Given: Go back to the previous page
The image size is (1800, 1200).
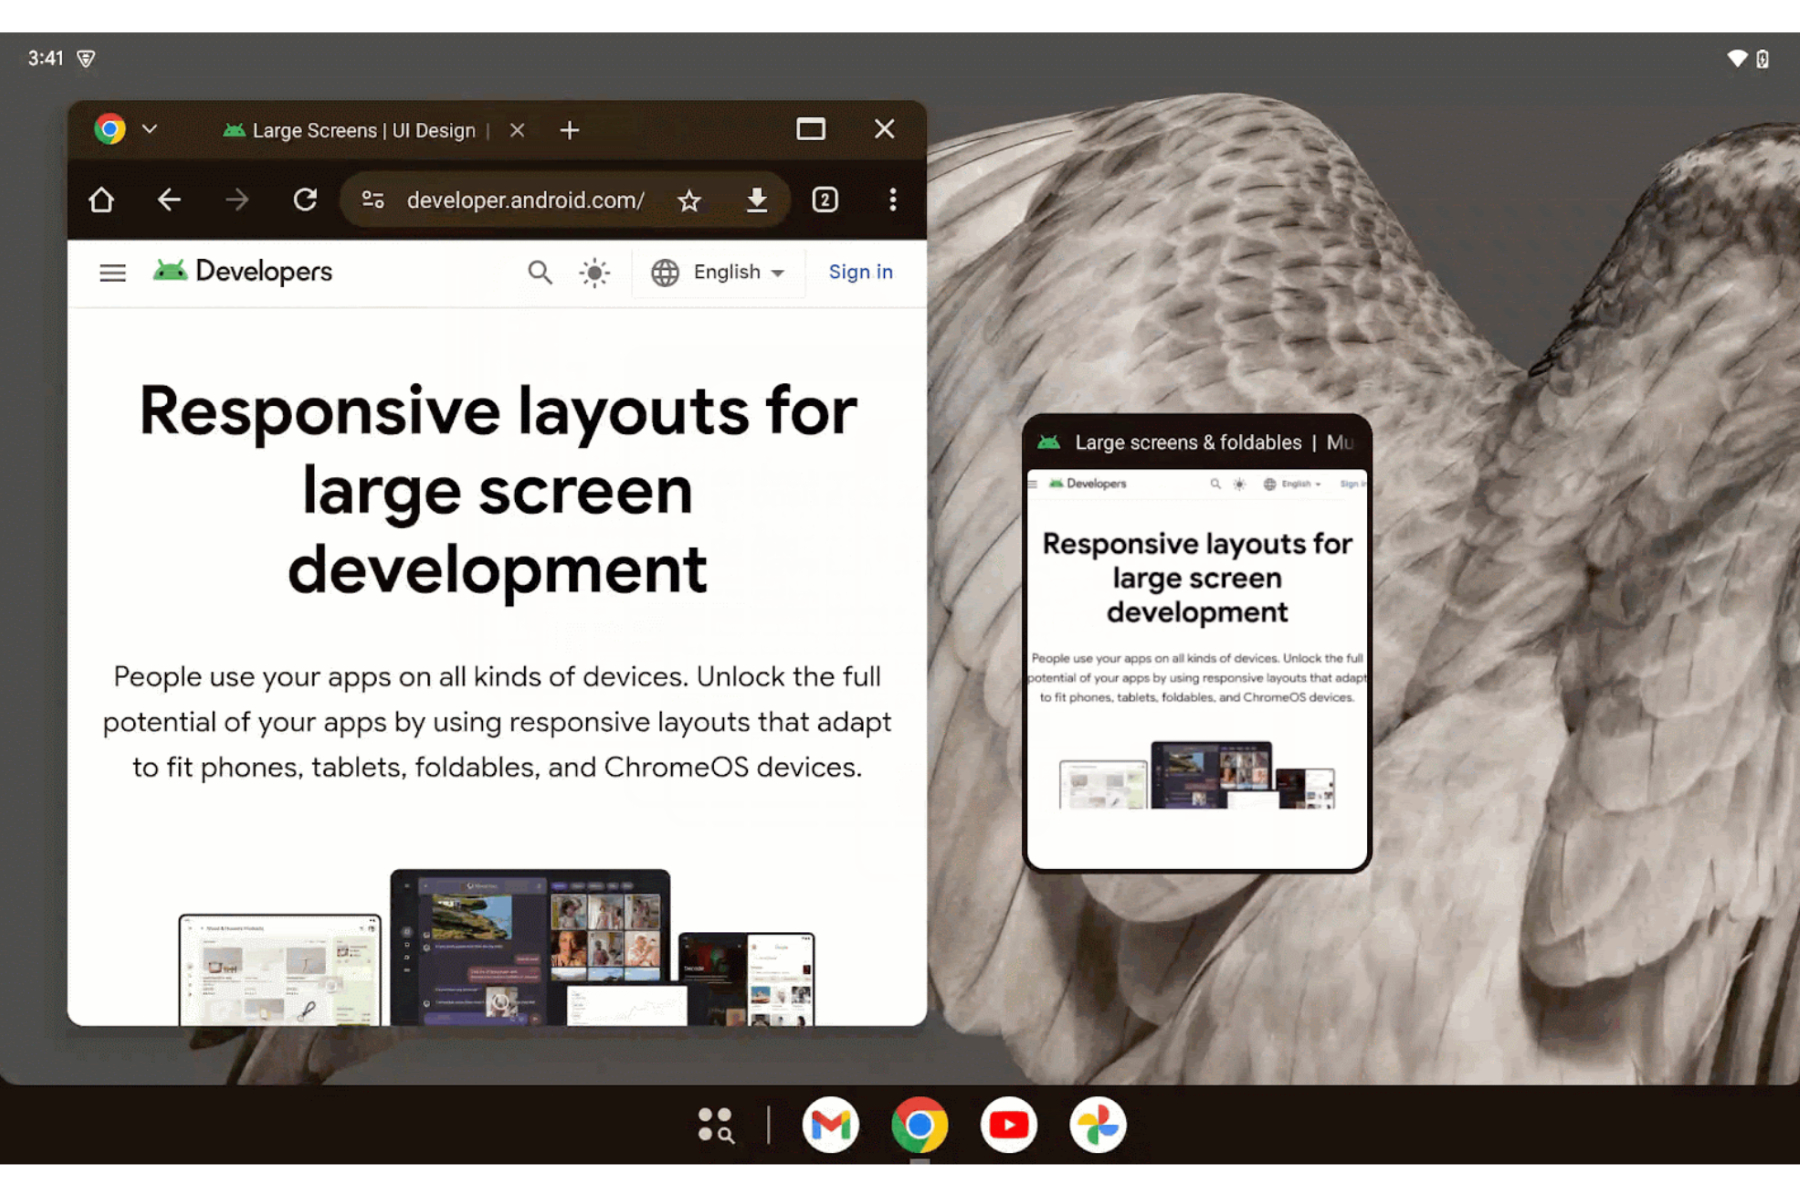Looking at the screenshot, I should [169, 200].
